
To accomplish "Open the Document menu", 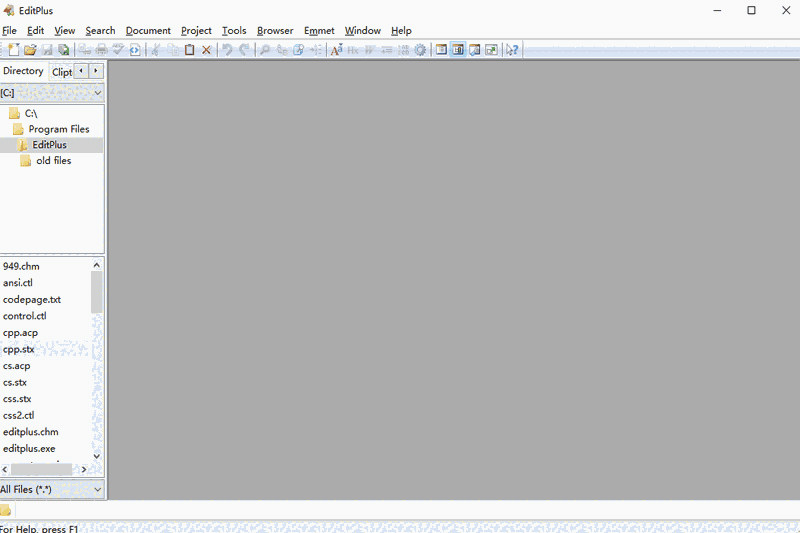I will pos(148,31).
